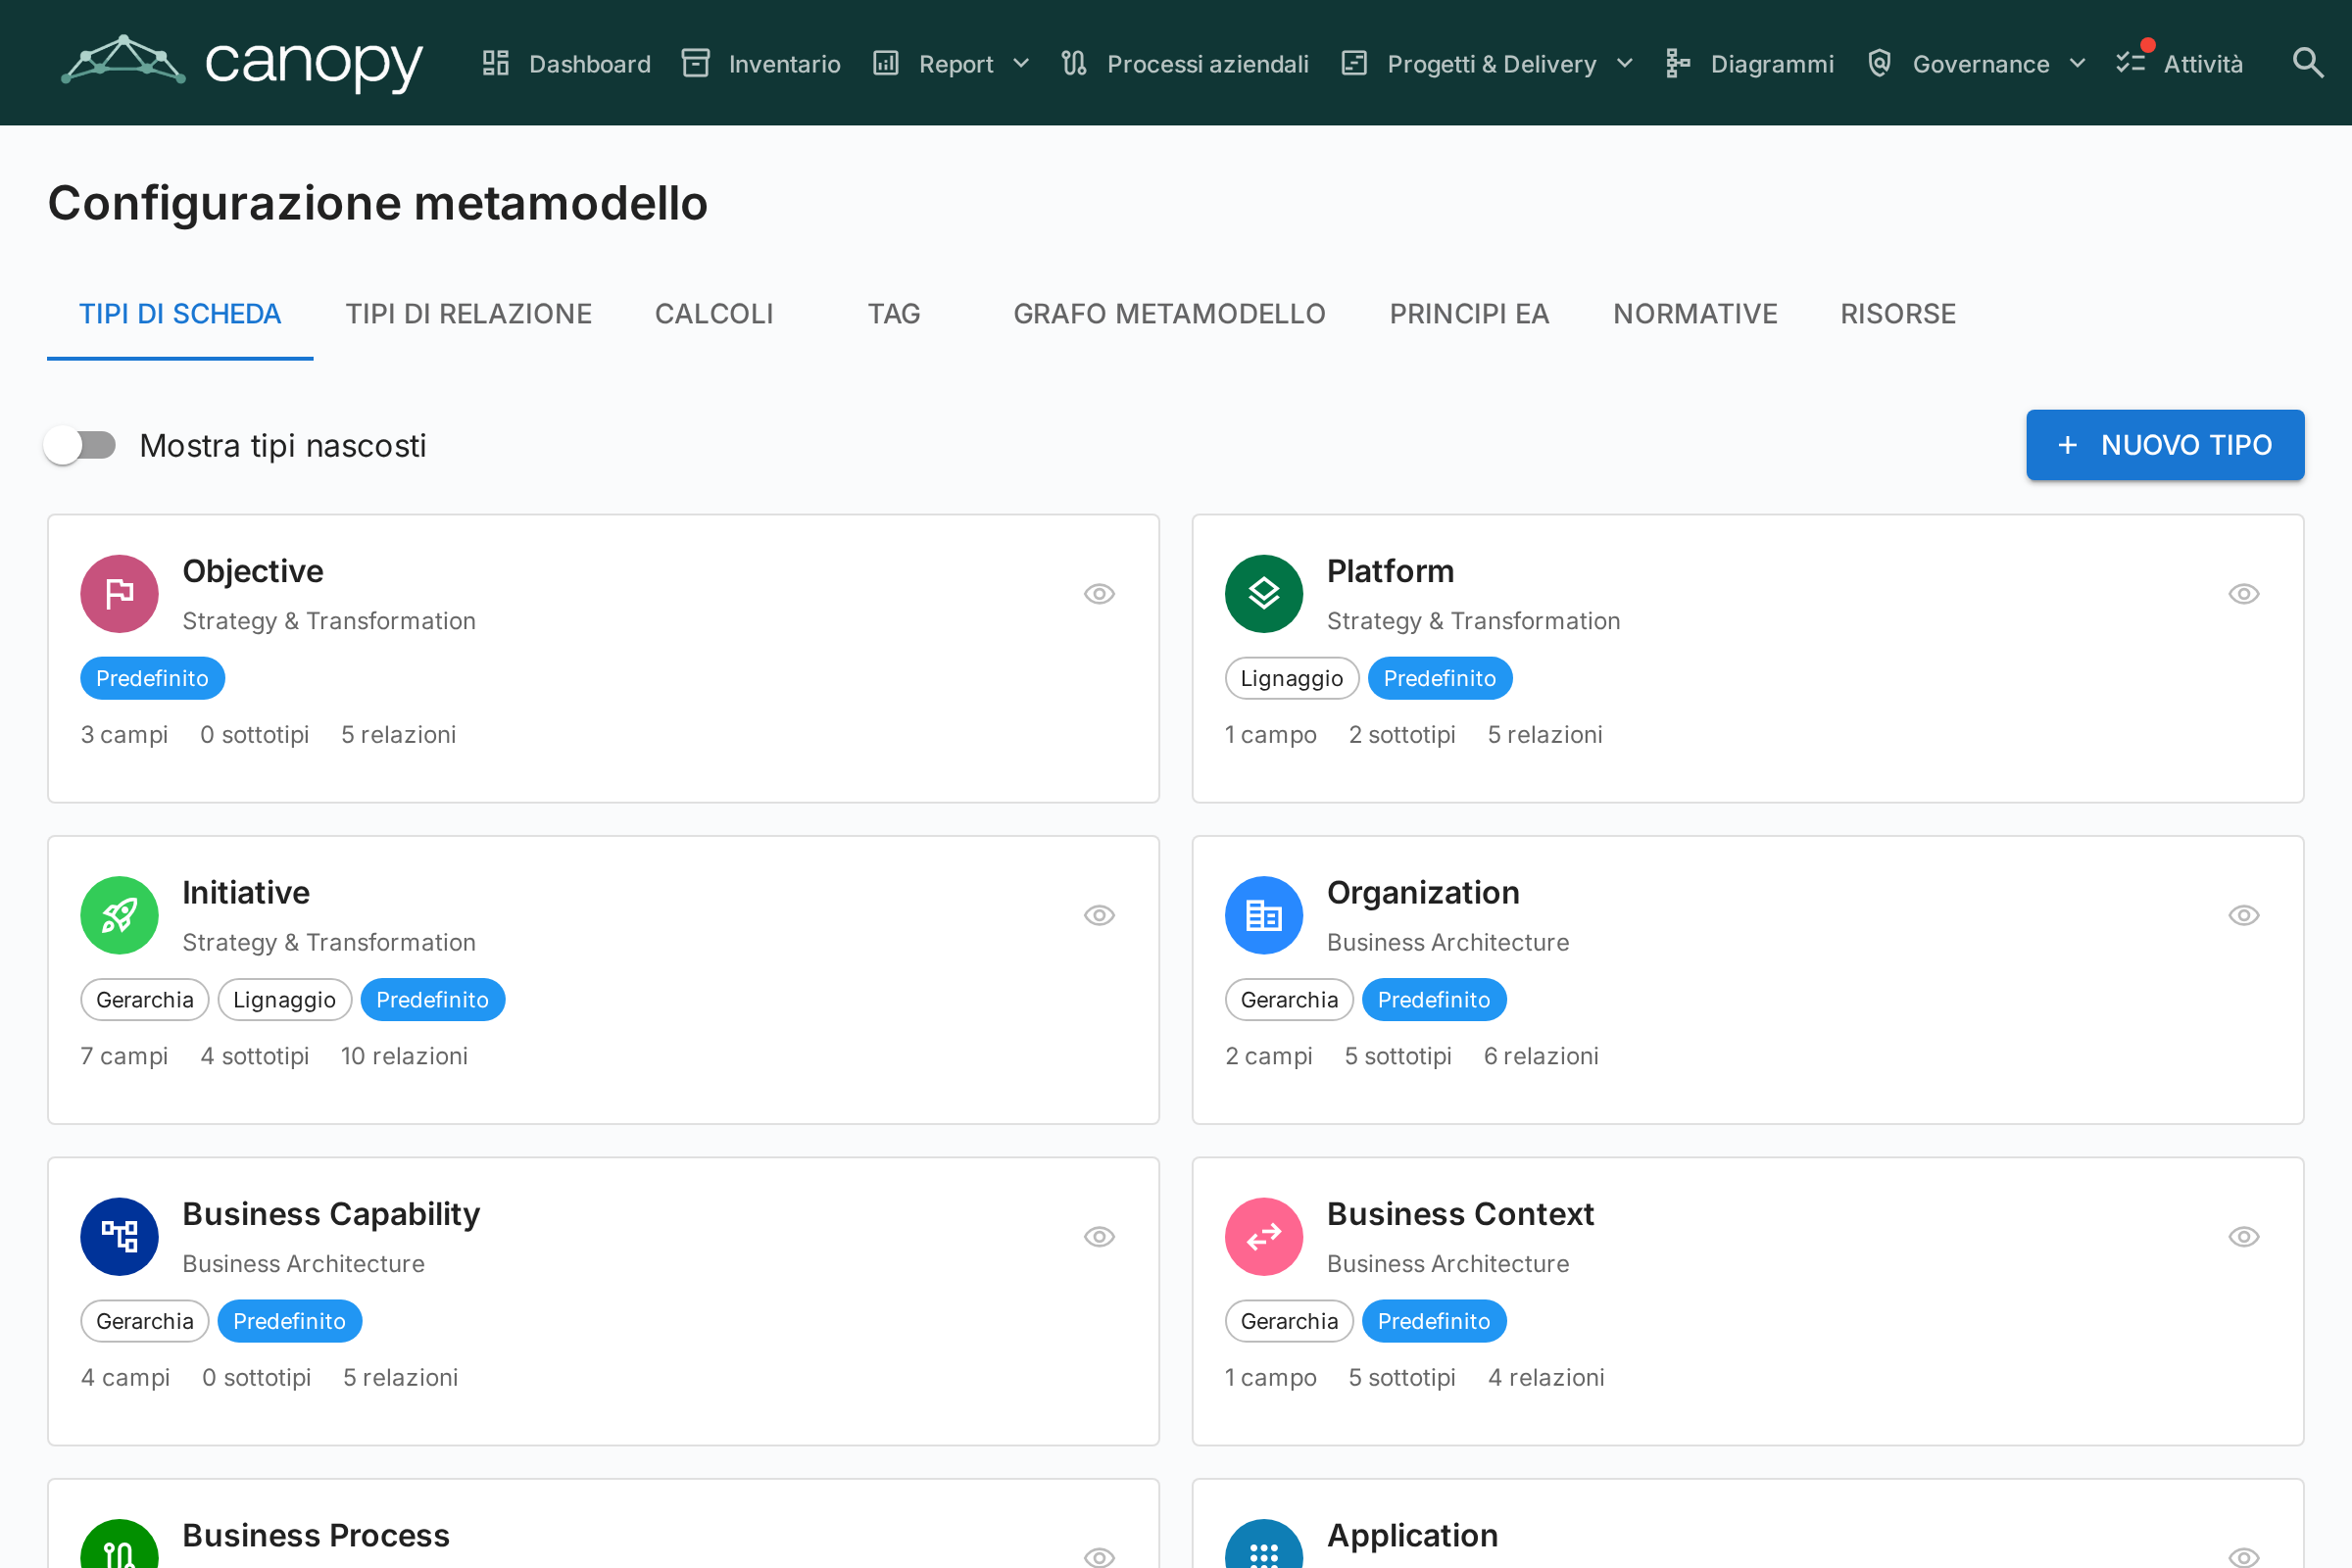Expand the Report dropdown chevron
This screenshot has width=2352, height=1568.
pos(1021,64)
